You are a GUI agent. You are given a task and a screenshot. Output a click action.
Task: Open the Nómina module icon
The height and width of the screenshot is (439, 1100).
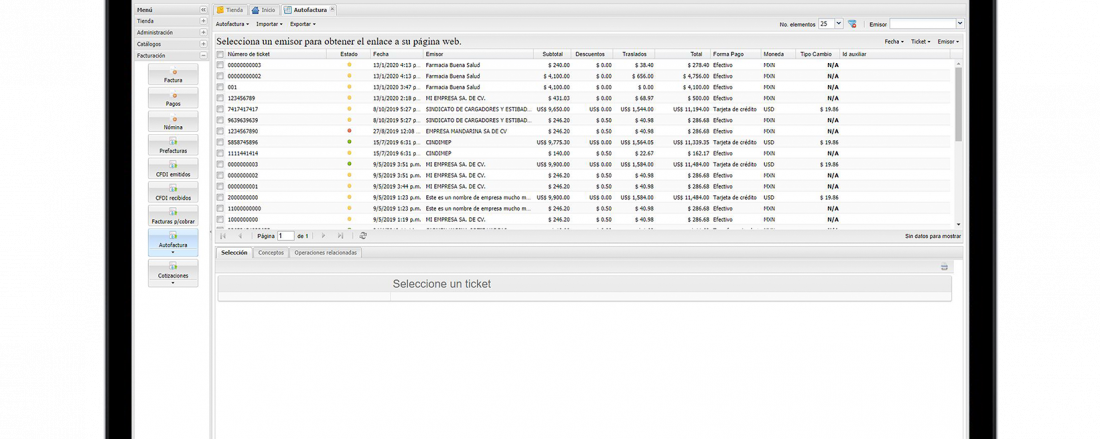pos(173,122)
